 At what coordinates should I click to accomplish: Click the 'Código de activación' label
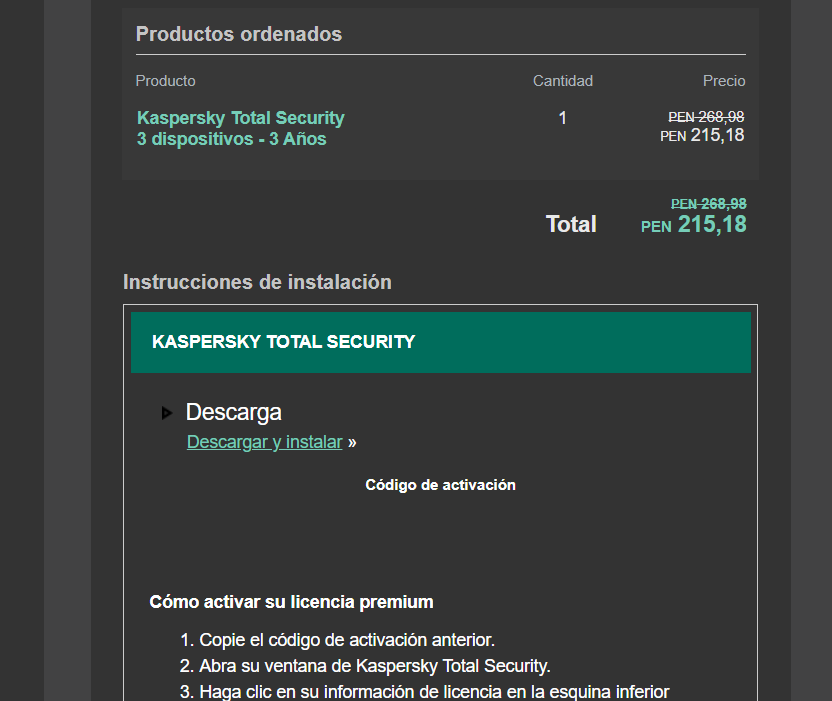pos(440,485)
